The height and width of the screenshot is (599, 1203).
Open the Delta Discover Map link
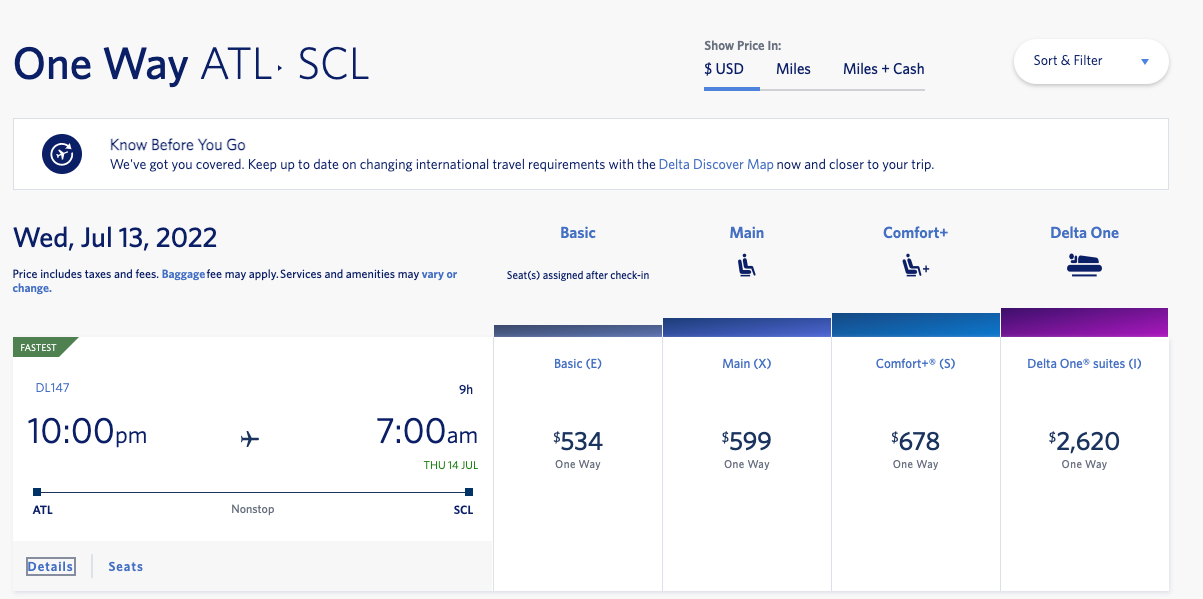(x=716, y=164)
